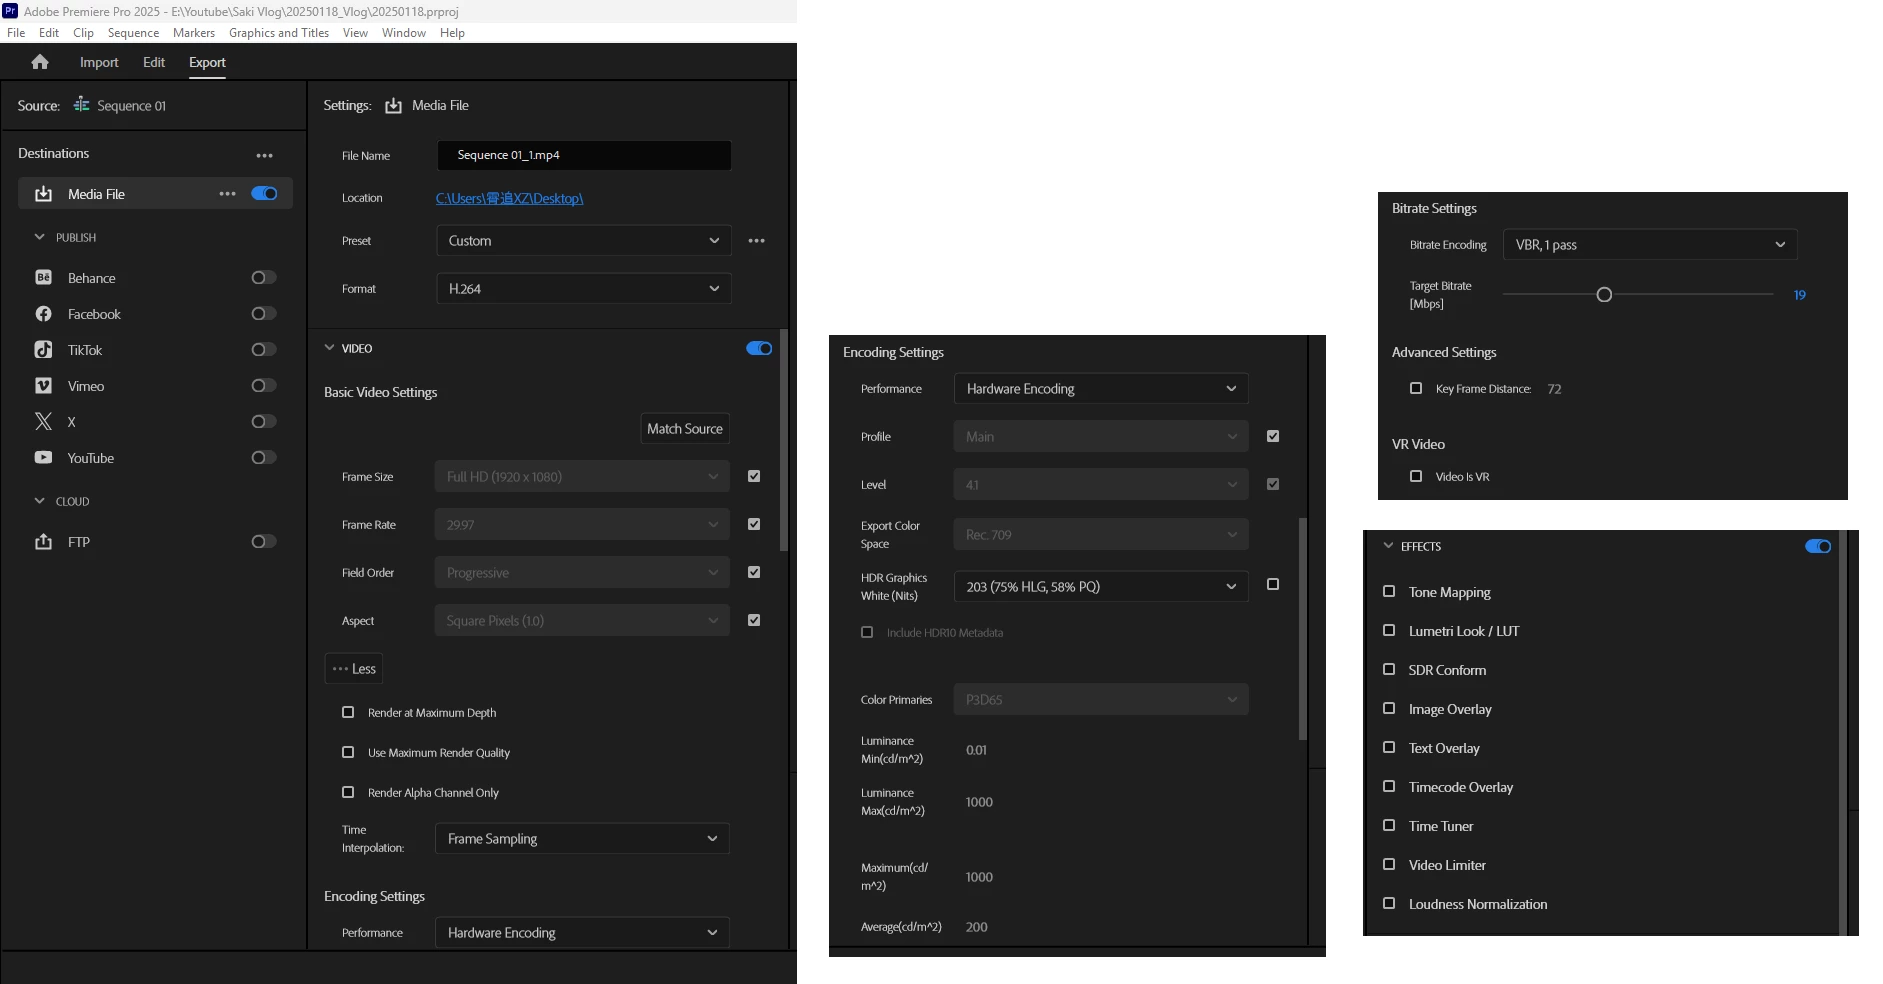
Task: Open the File menu
Action: click(x=16, y=33)
